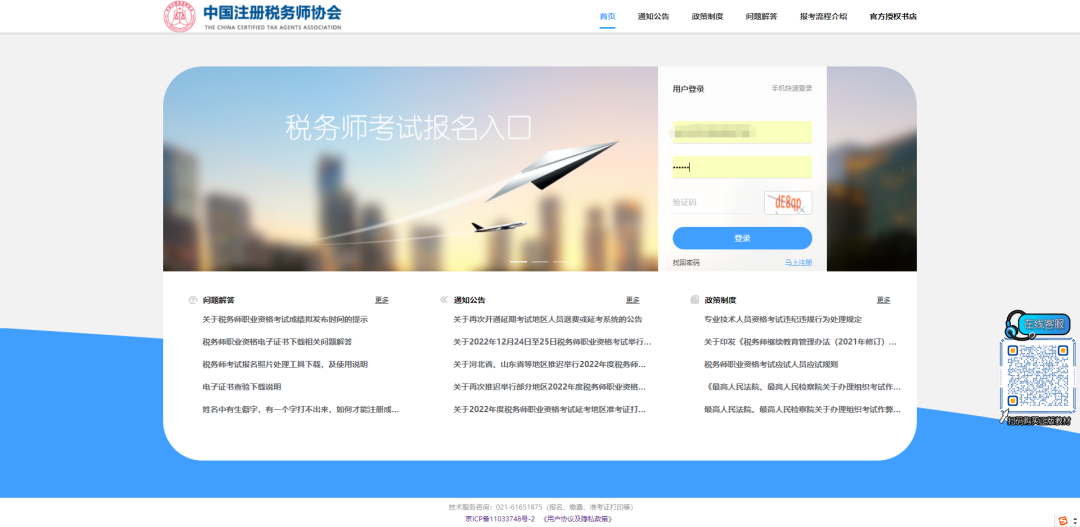Open the 问题解答 navigation tab
Screen dimensions: 1080x527
761,17
